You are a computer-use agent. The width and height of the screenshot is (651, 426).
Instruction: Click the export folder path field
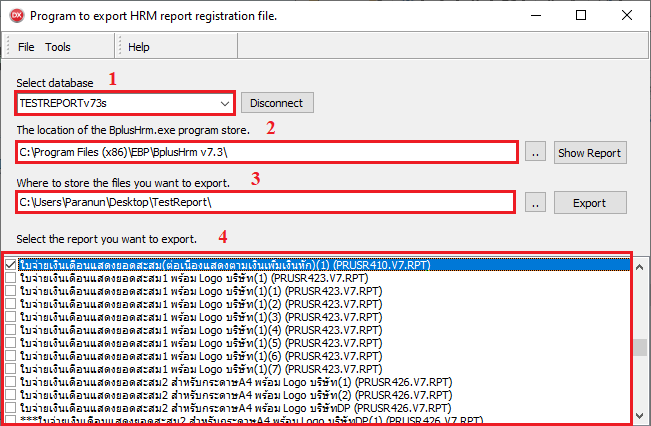[x=267, y=203]
